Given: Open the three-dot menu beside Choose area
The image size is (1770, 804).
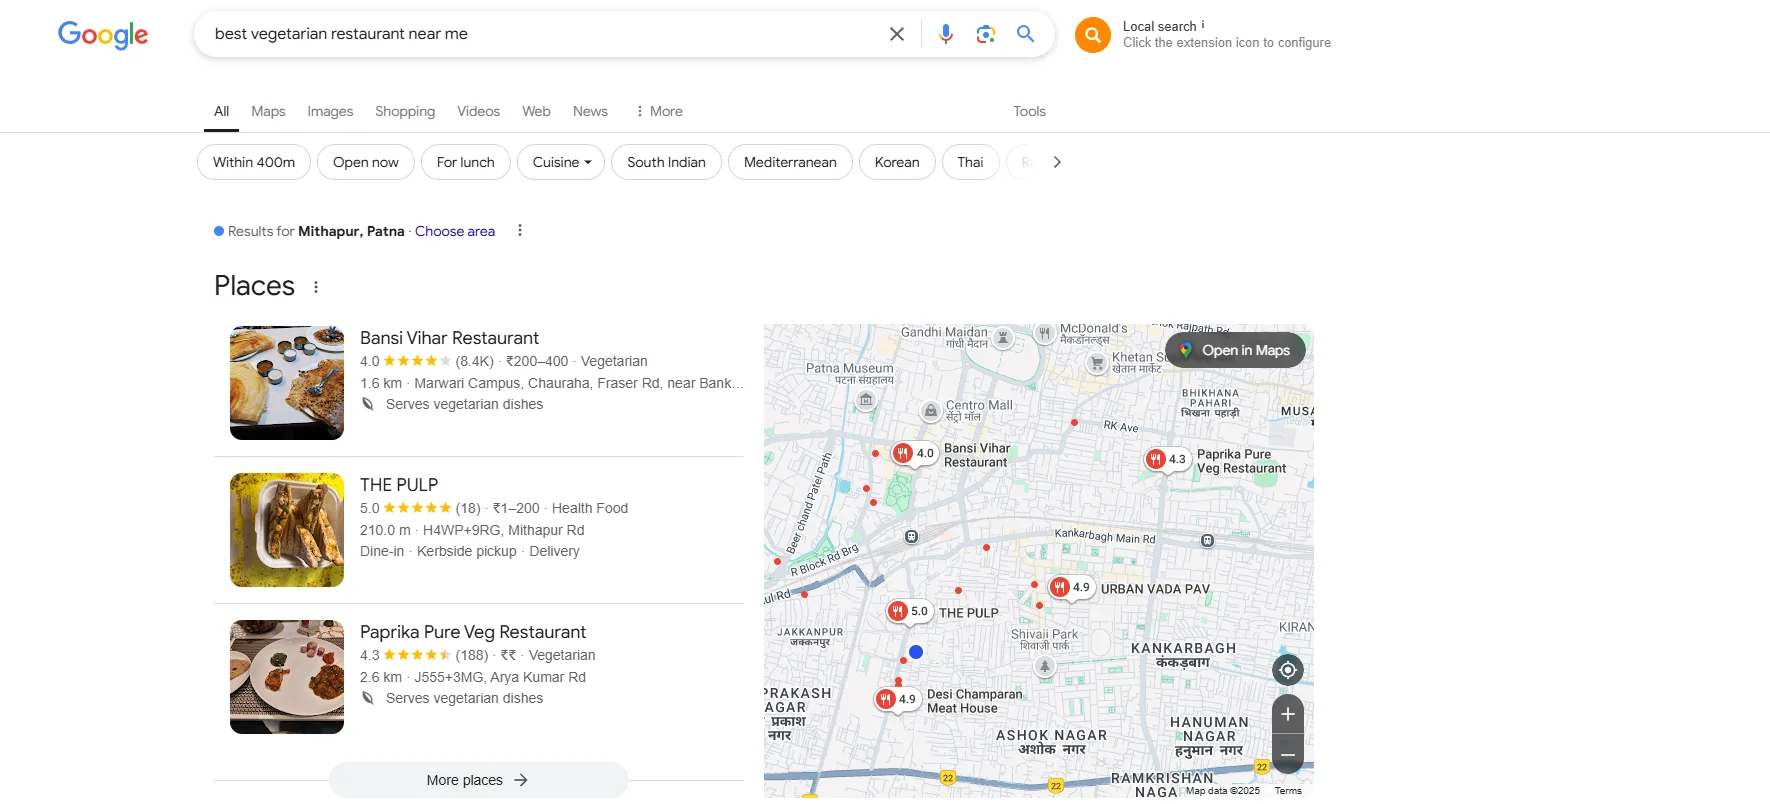Looking at the screenshot, I should pyautogui.click(x=519, y=231).
